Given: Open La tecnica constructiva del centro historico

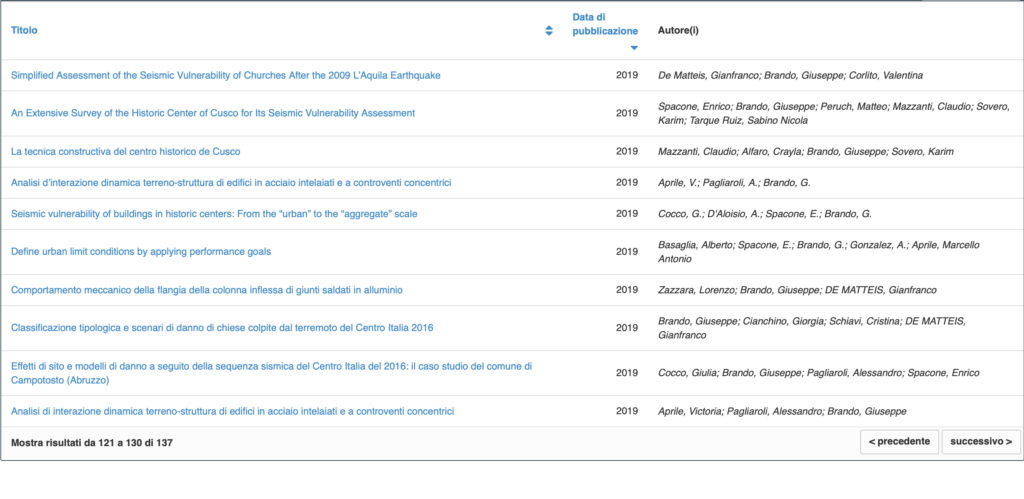Looking at the screenshot, I should tap(125, 152).
